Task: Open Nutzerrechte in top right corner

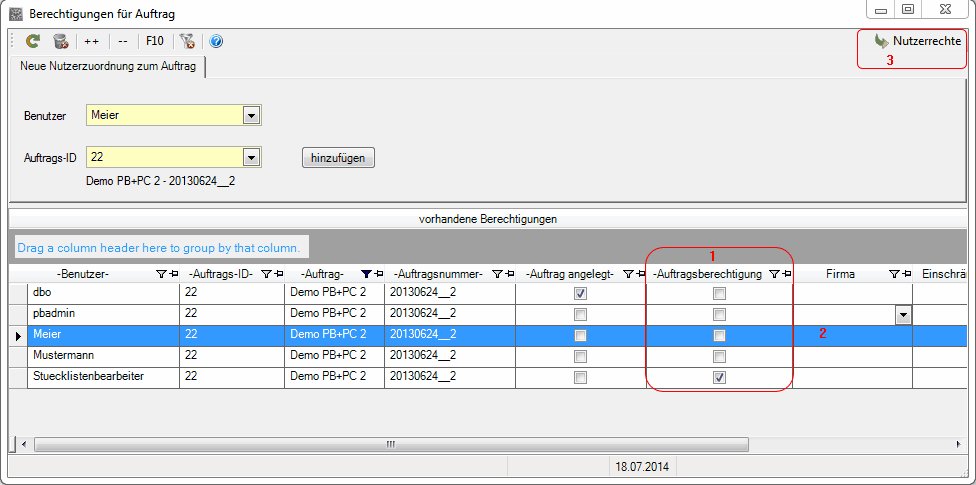Action: (x=917, y=41)
